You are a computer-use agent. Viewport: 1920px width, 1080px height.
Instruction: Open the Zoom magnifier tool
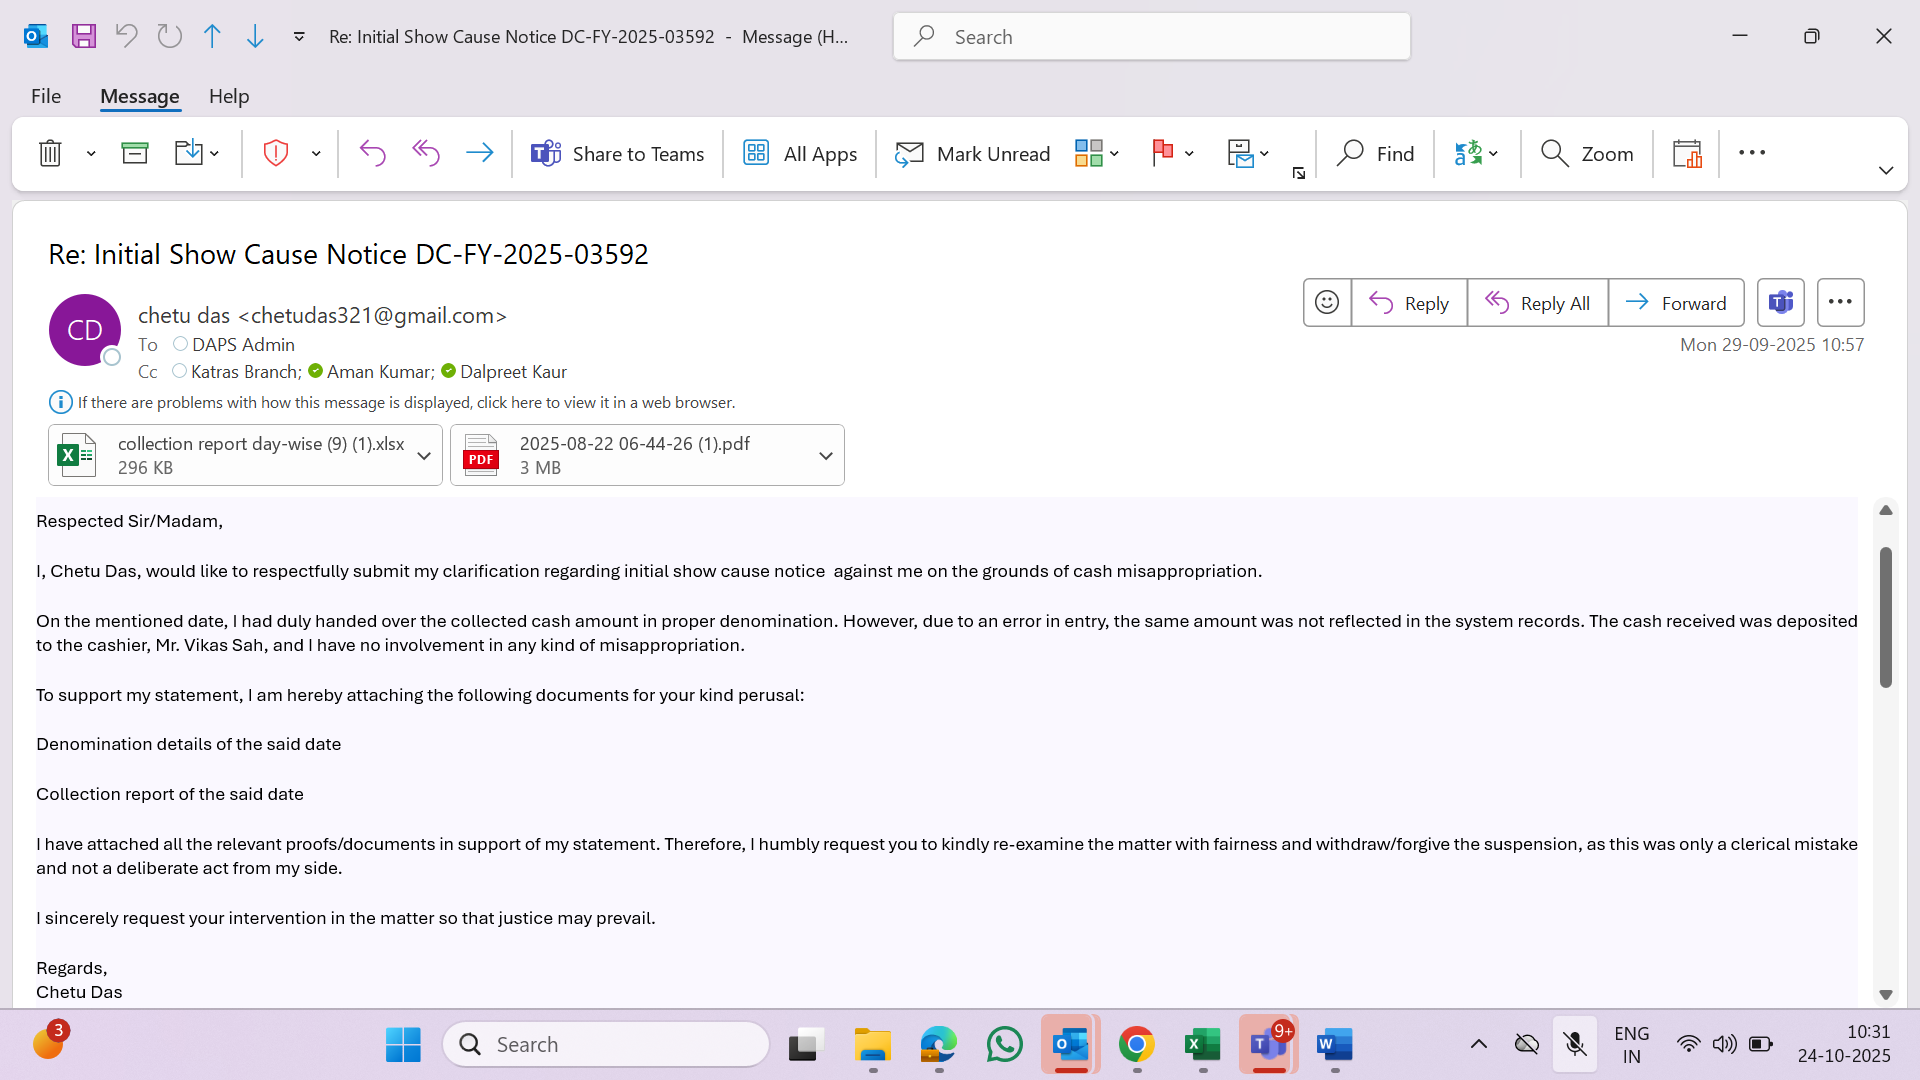(x=1587, y=154)
